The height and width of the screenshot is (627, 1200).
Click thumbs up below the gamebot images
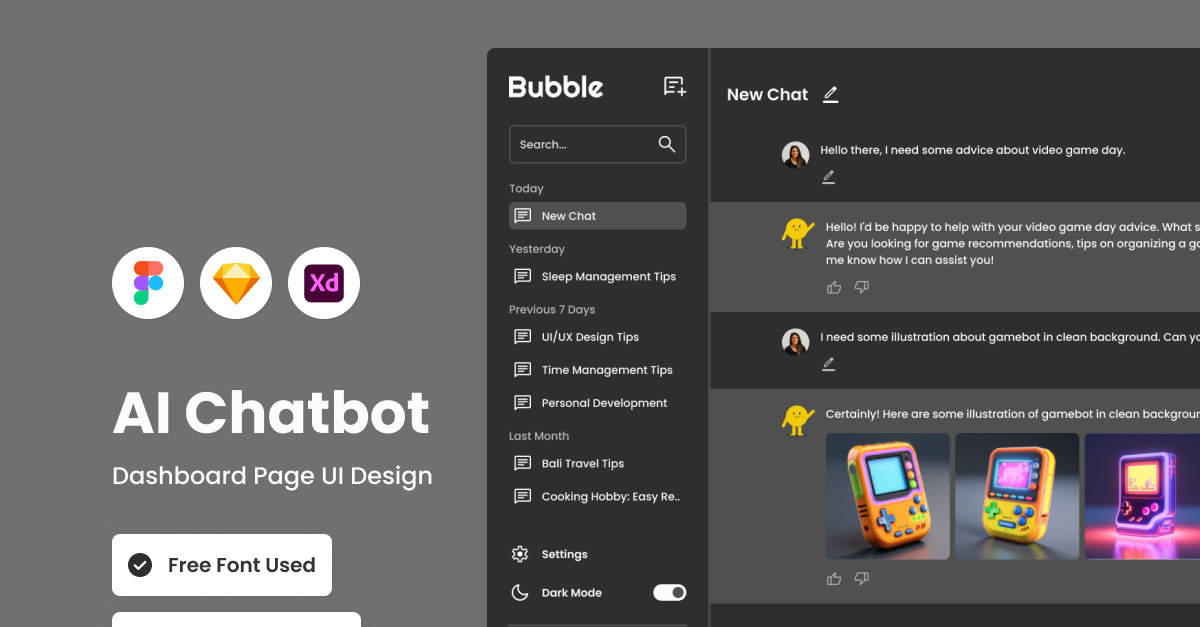point(834,579)
